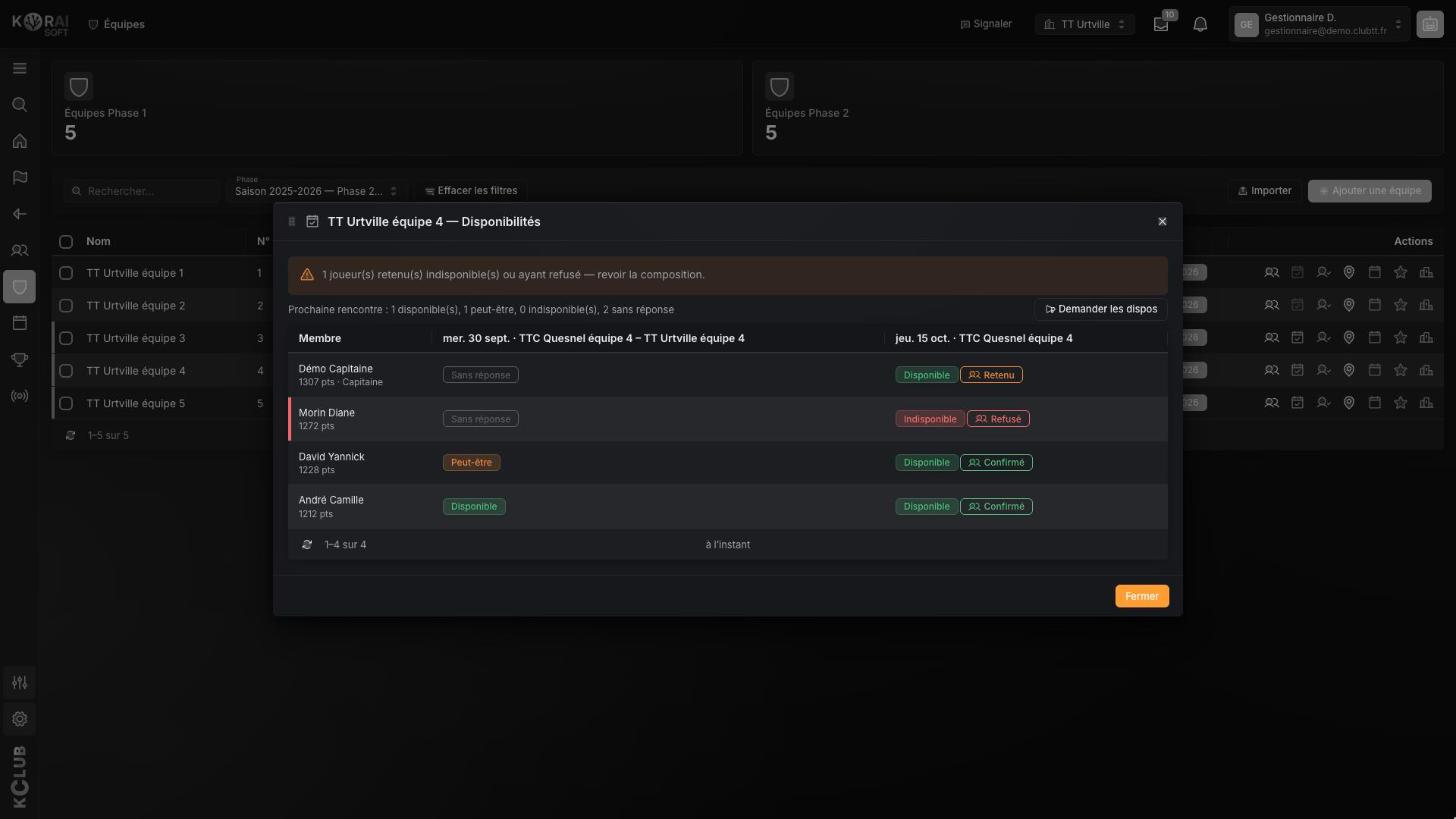Click the refresh icon in availability table

[307, 545]
